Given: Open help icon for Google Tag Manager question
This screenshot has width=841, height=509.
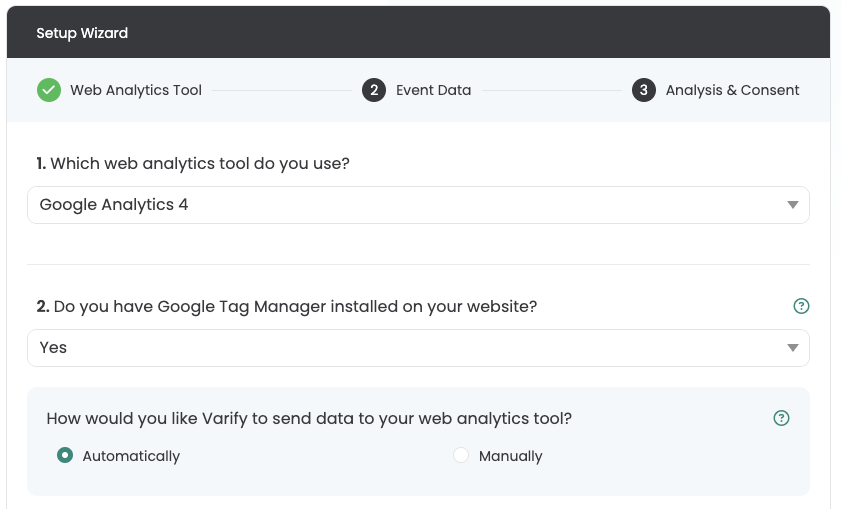Looking at the screenshot, I should pyautogui.click(x=801, y=306).
